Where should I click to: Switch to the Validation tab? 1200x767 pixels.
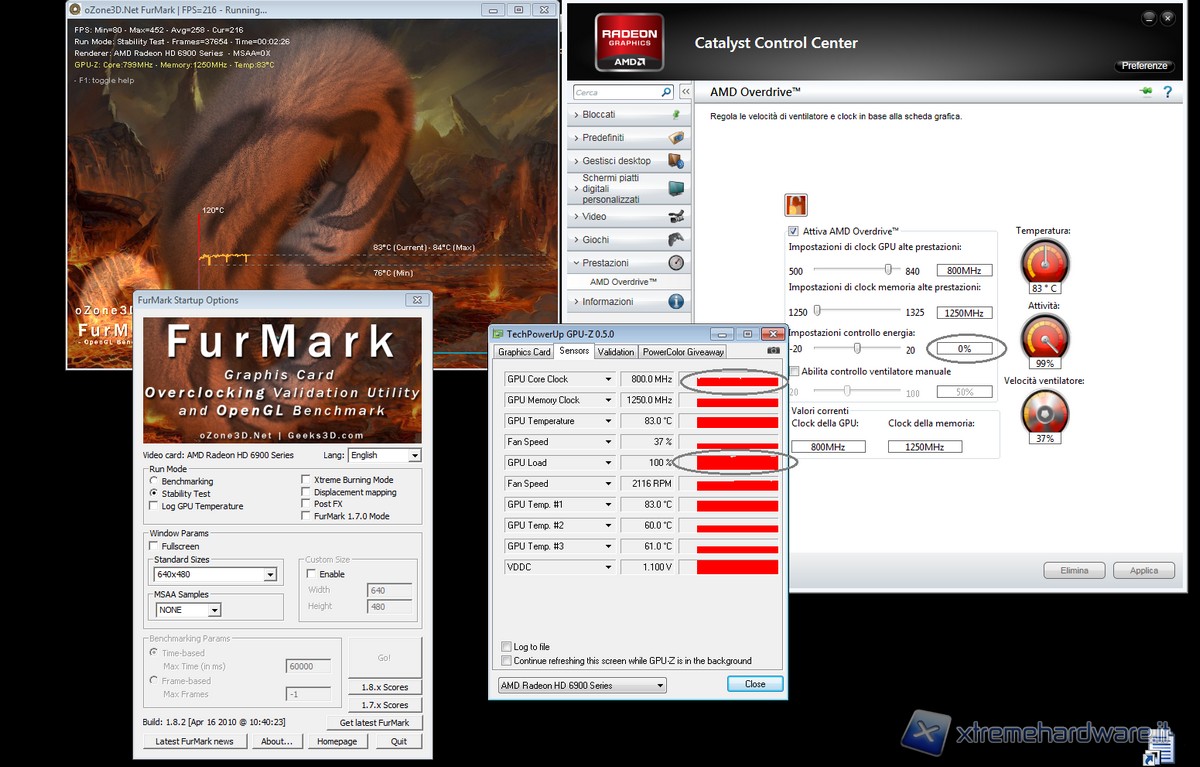(x=616, y=352)
